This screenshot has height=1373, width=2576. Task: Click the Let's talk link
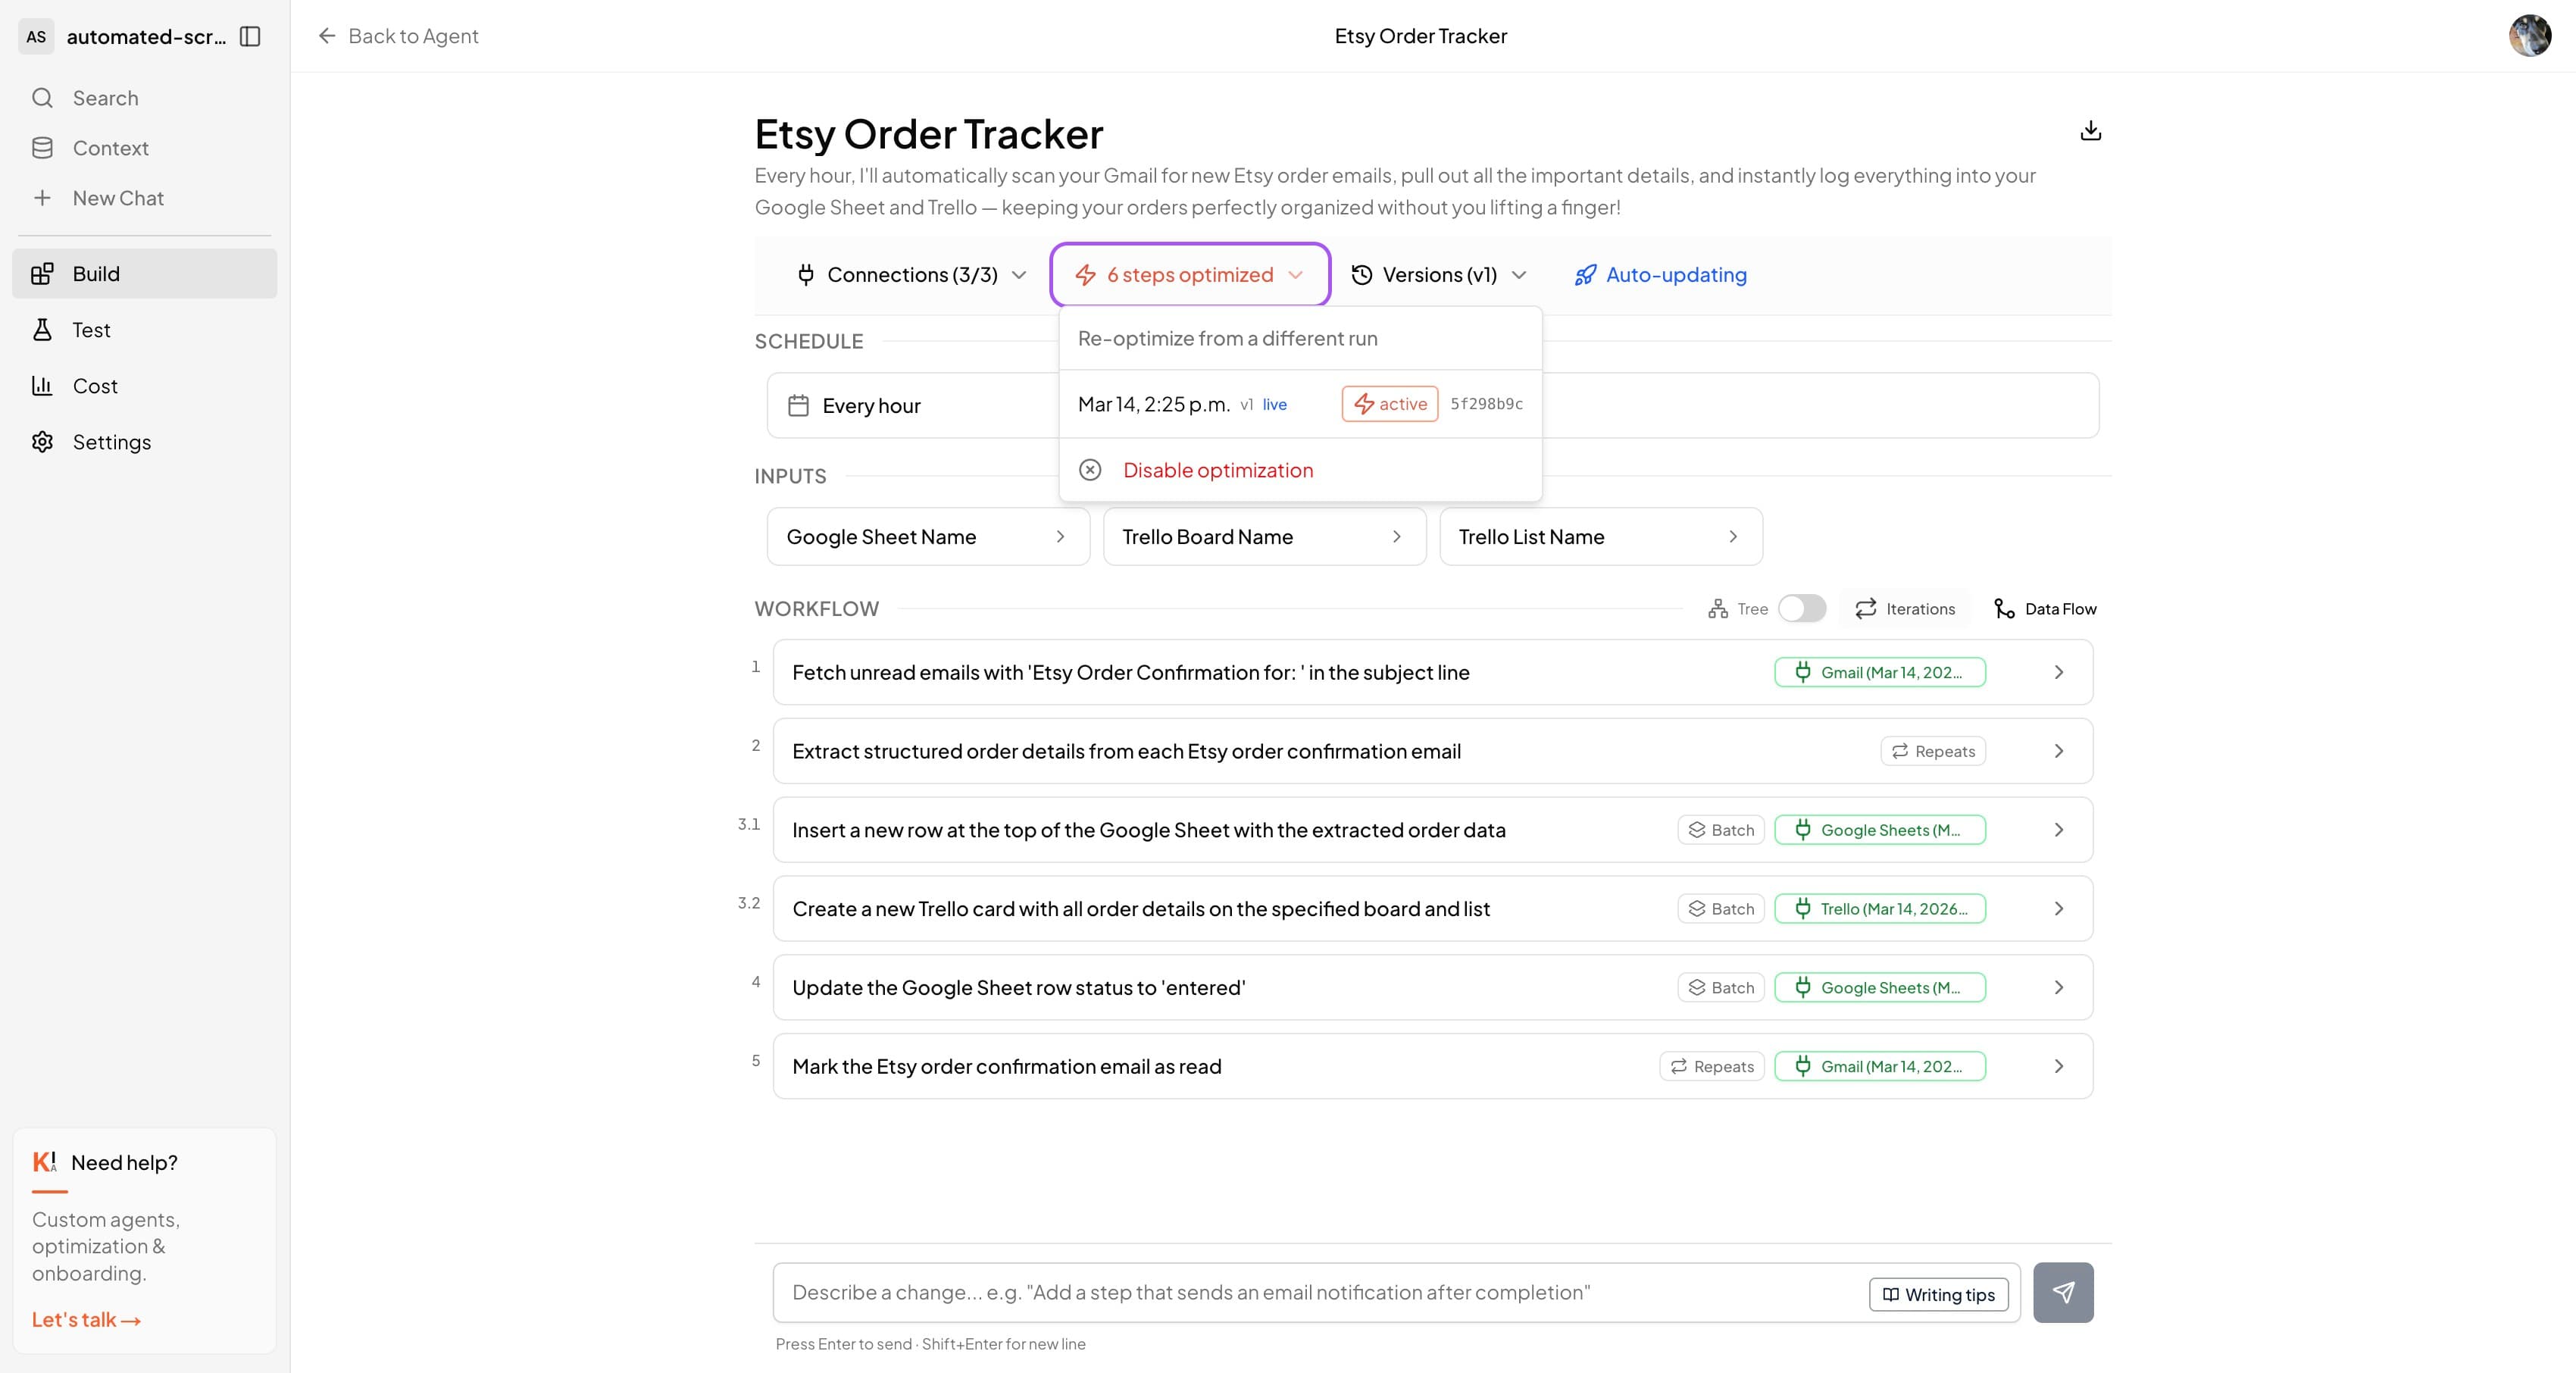[x=85, y=1319]
